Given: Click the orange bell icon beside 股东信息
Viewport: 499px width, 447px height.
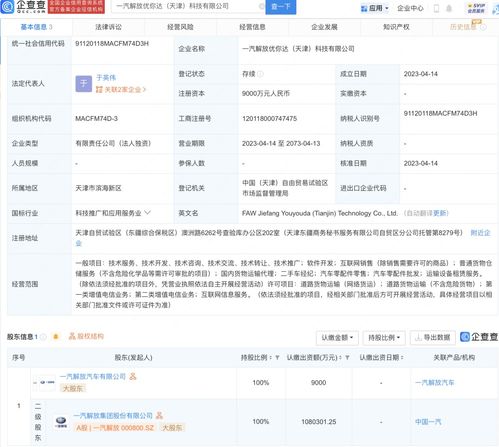Looking at the screenshot, I should pos(56,337).
